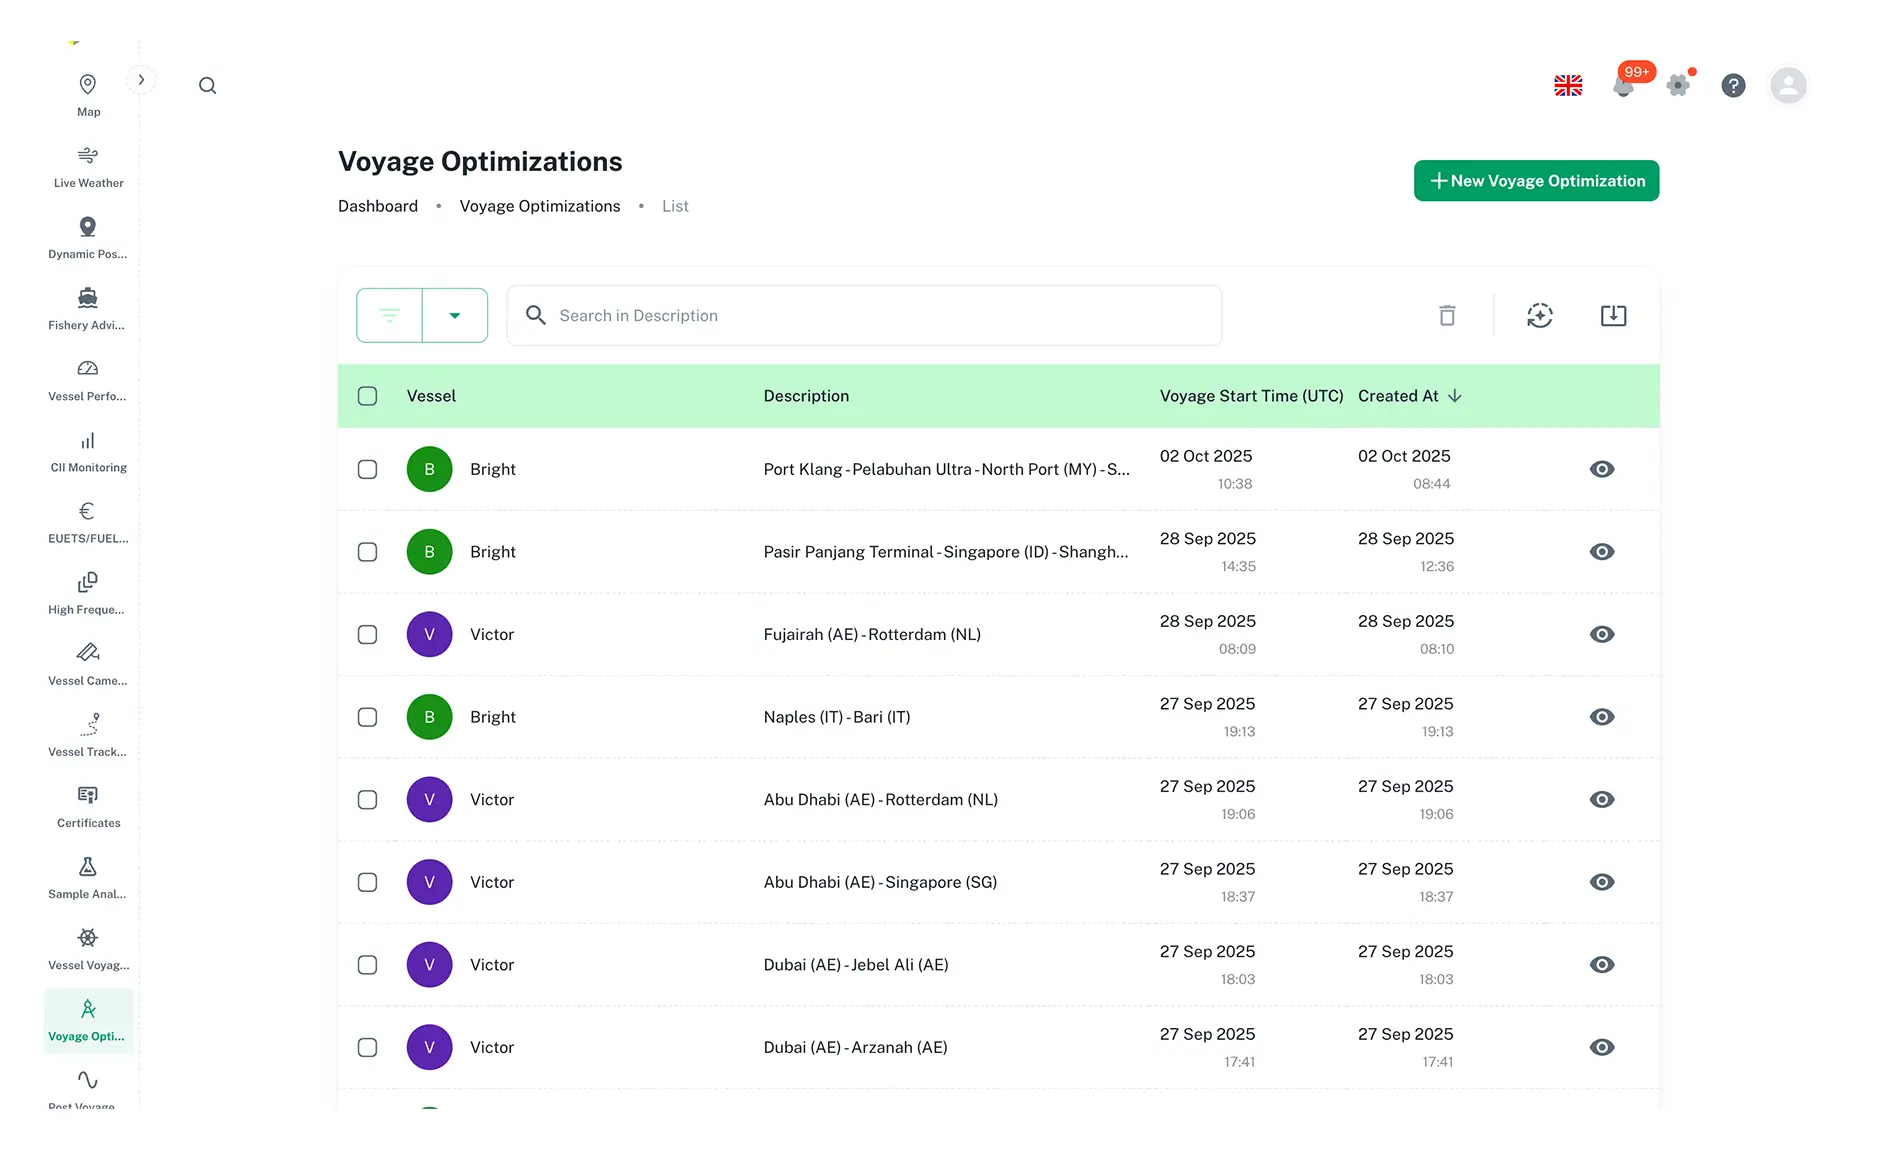Image resolution: width=1900 pixels, height=1151 pixels.
Task: Click Vessel column header
Action: pos(431,396)
